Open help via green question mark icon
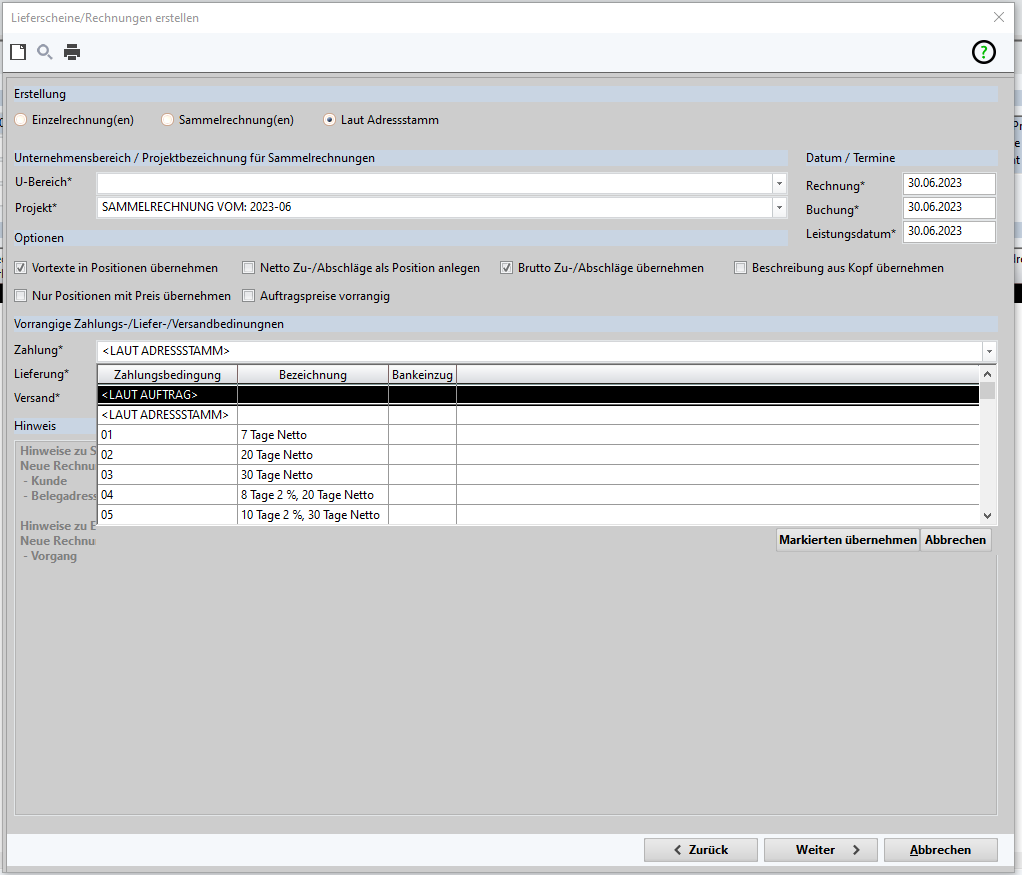This screenshot has height=875, width=1022. [984, 53]
